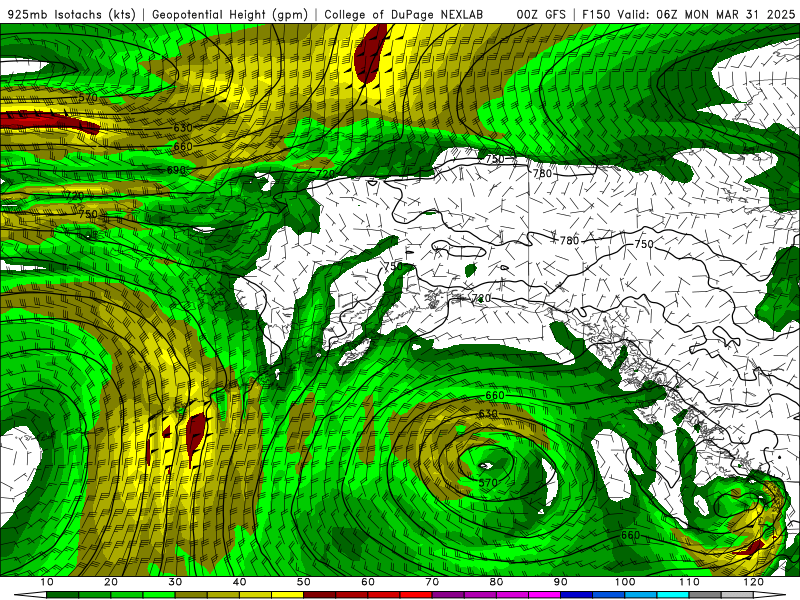
Task: Click the legend value 70
Action: (x=432, y=582)
